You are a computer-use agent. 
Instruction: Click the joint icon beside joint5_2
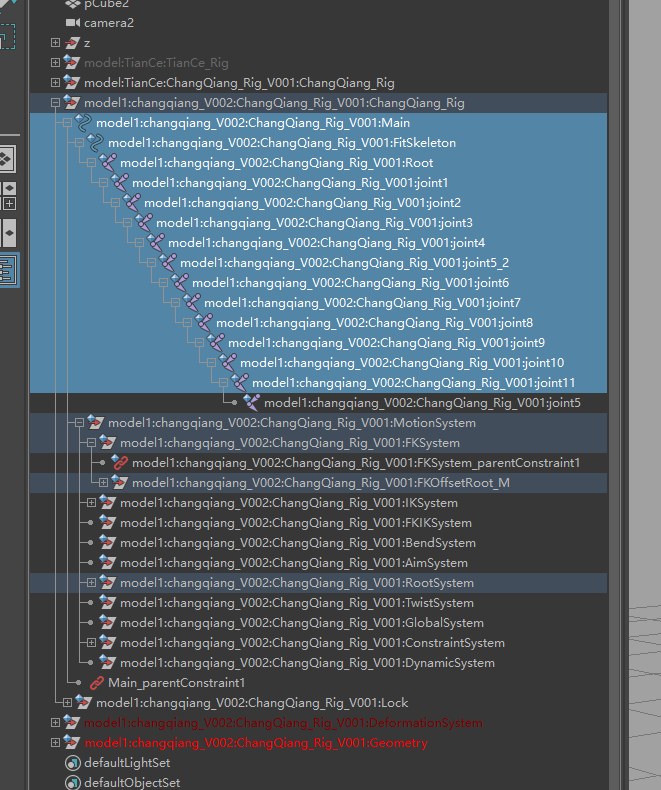pos(168,262)
